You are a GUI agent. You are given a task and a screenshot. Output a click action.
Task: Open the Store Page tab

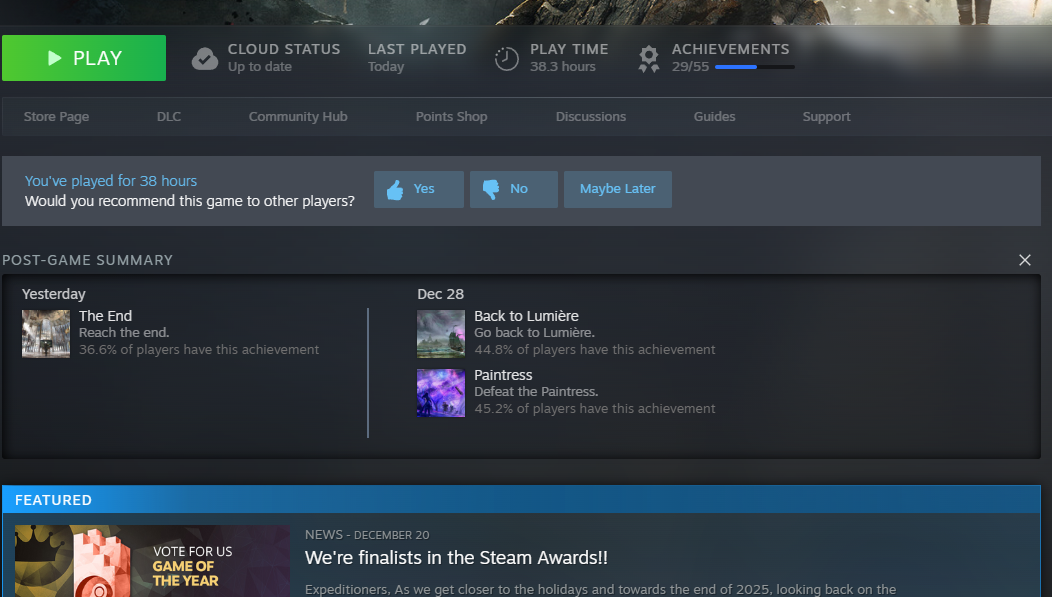56,117
